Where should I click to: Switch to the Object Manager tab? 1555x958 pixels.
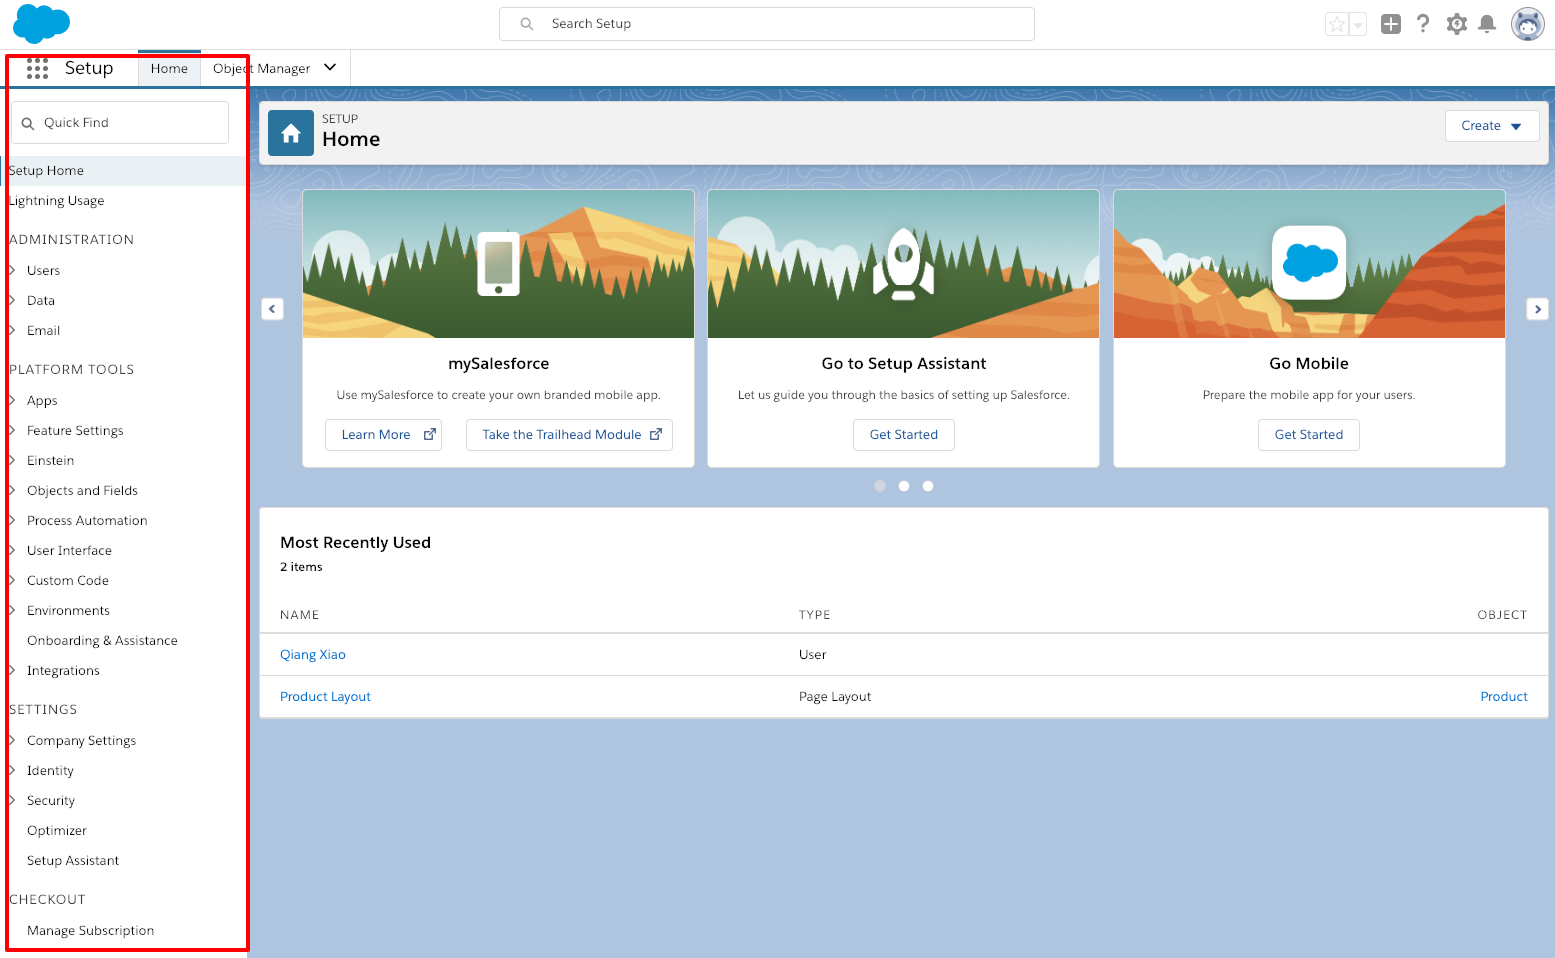coord(262,68)
